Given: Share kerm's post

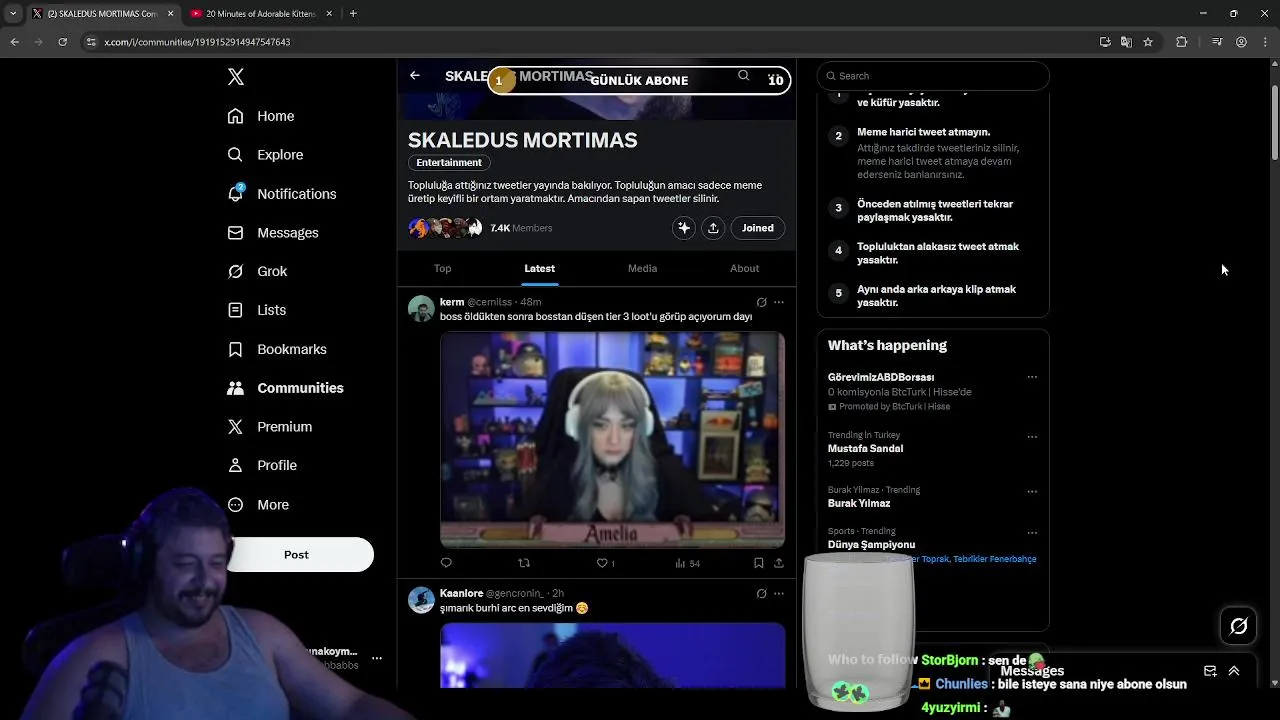Looking at the screenshot, I should click(x=779, y=563).
